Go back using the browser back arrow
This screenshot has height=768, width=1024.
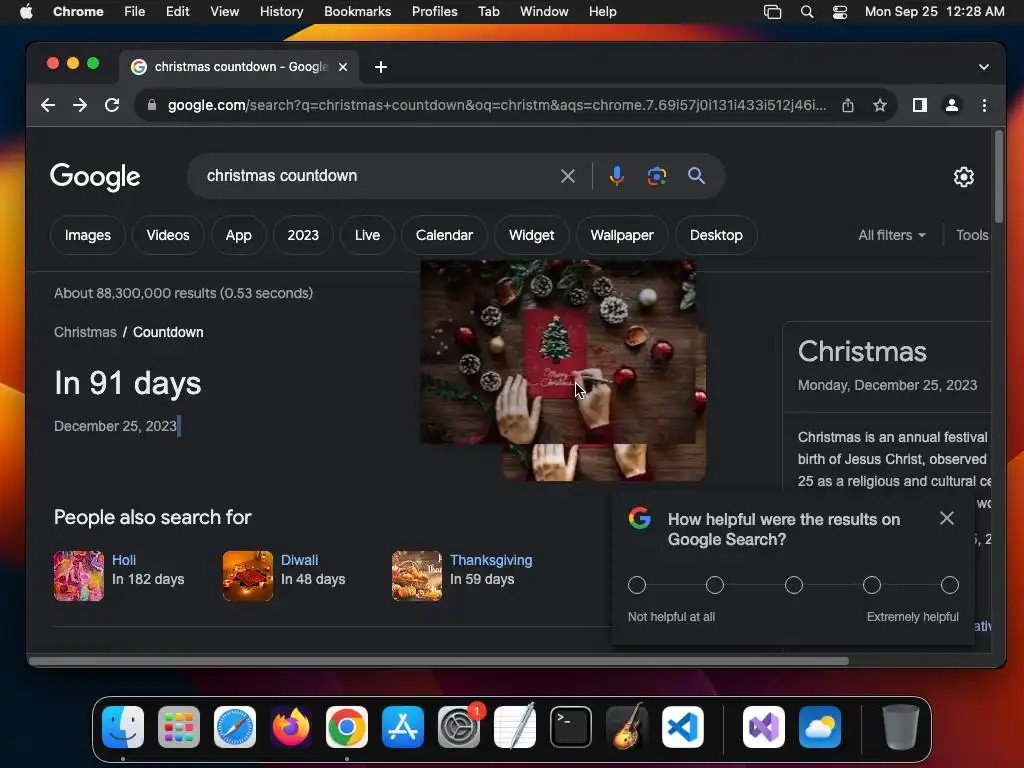(48, 105)
